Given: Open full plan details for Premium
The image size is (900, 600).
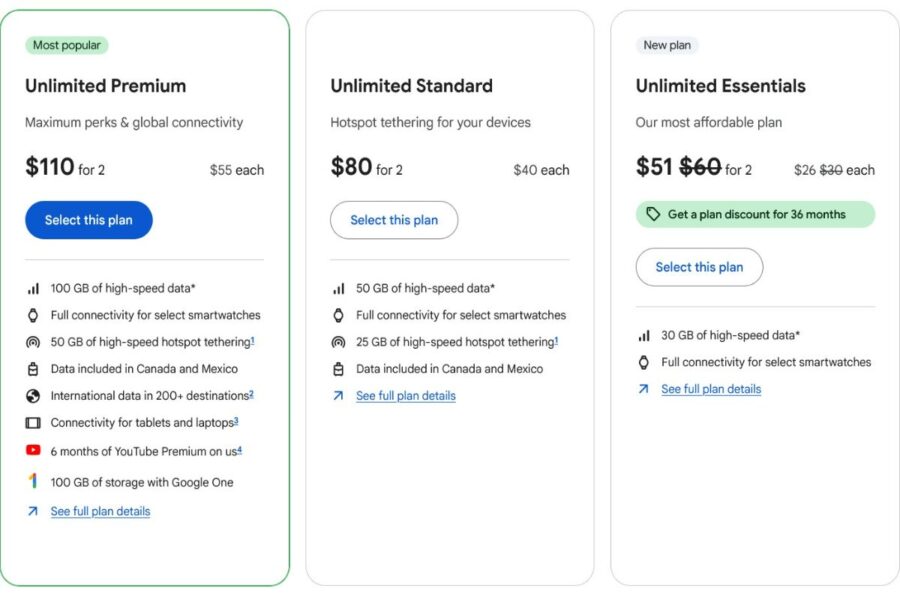Looking at the screenshot, I should pyautogui.click(x=100, y=511).
